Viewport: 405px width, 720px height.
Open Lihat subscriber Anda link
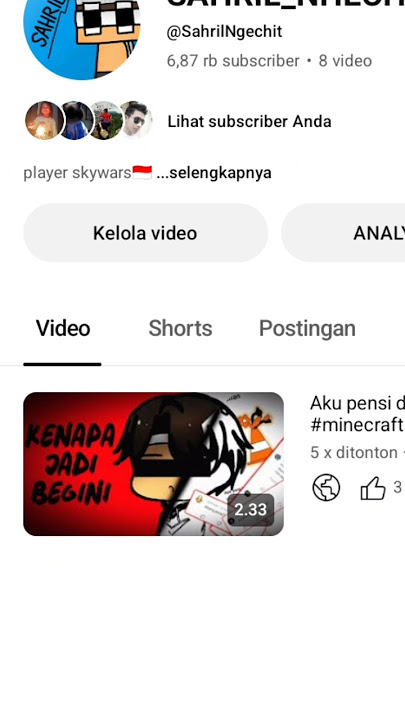(249, 122)
